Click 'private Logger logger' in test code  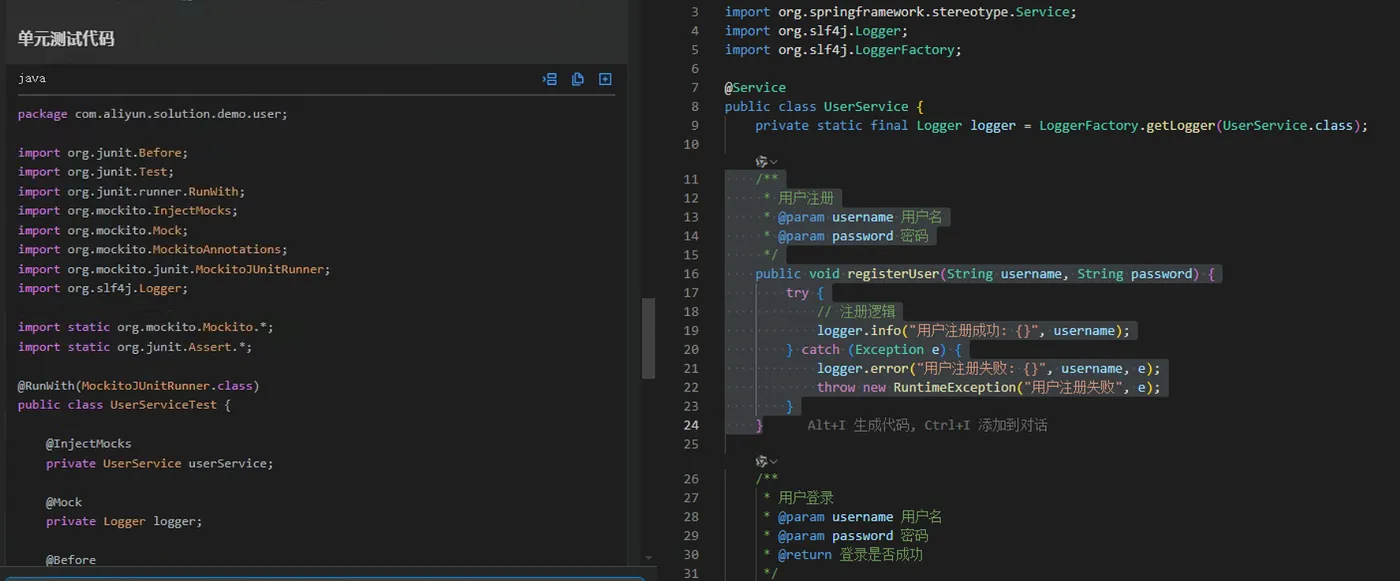[x=124, y=521]
